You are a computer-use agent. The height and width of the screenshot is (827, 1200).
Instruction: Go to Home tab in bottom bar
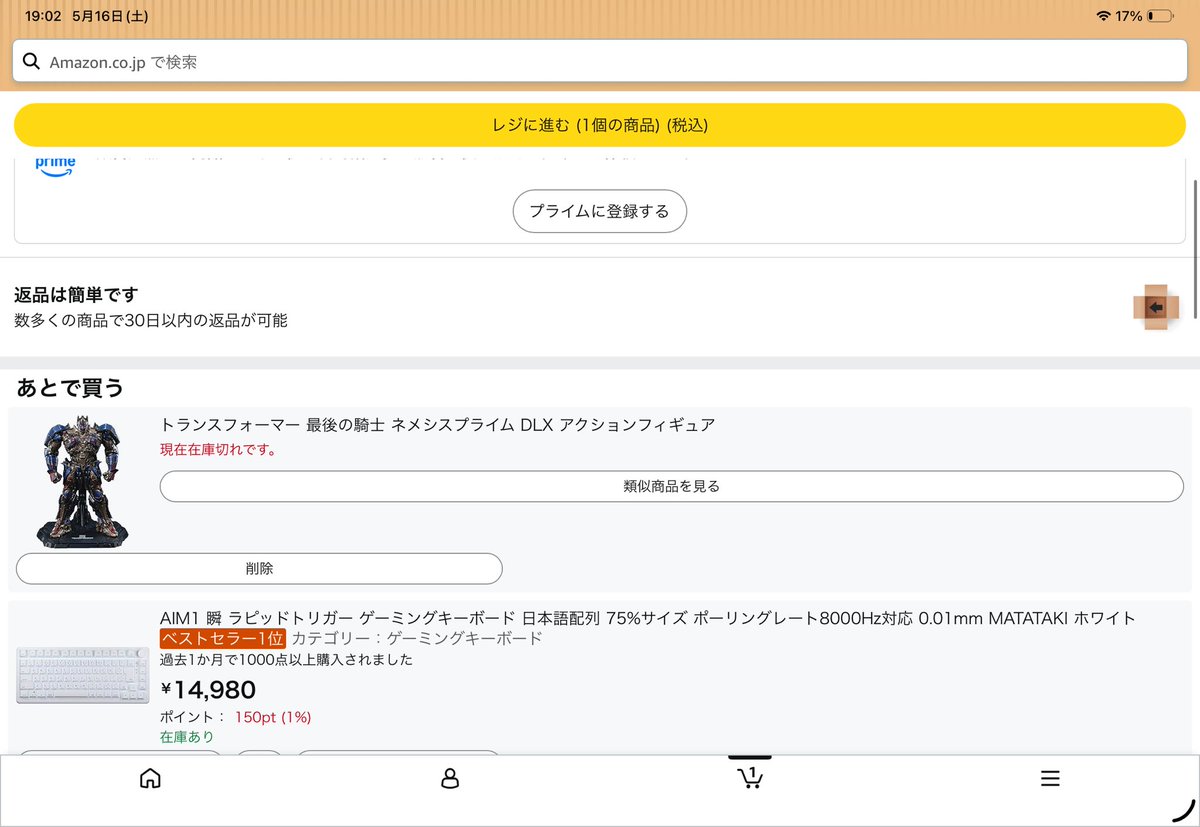(x=150, y=778)
